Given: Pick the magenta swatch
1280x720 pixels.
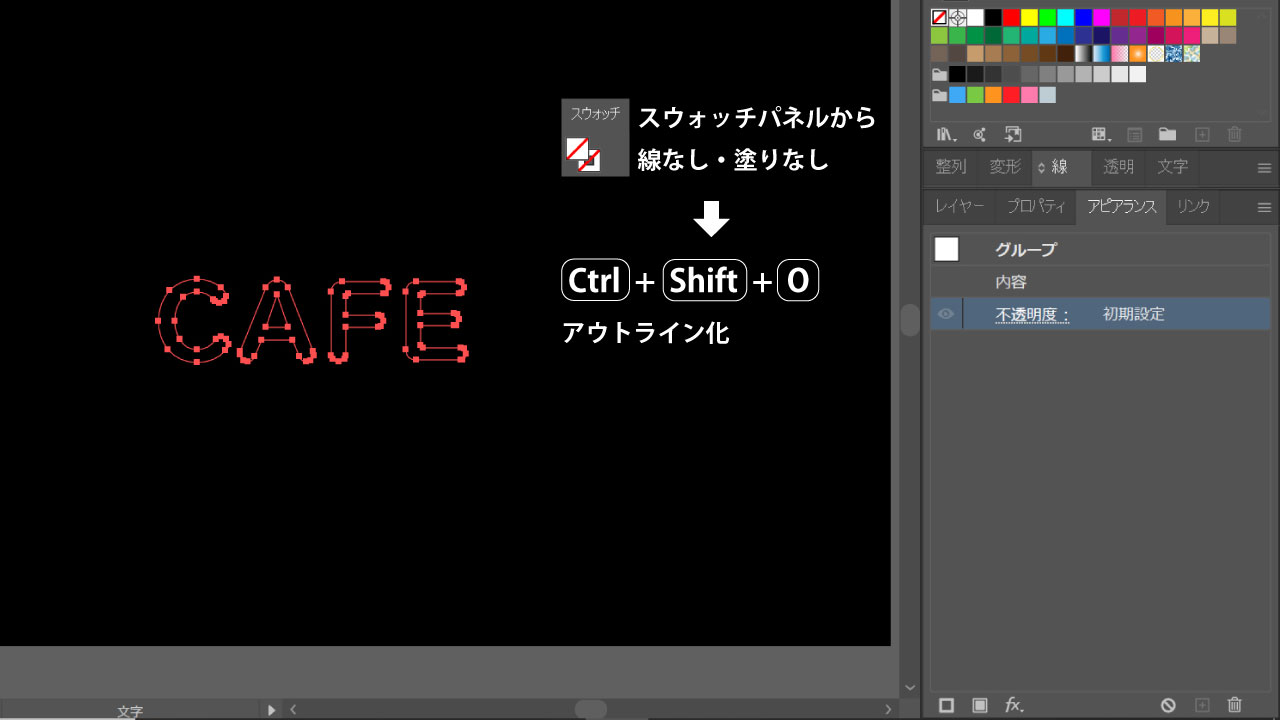Looking at the screenshot, I should pyautogui.click(x=1101, y=17).
